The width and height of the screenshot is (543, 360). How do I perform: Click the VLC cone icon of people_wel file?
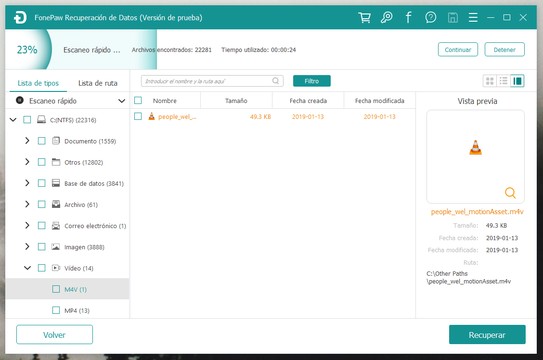point(151,116)
